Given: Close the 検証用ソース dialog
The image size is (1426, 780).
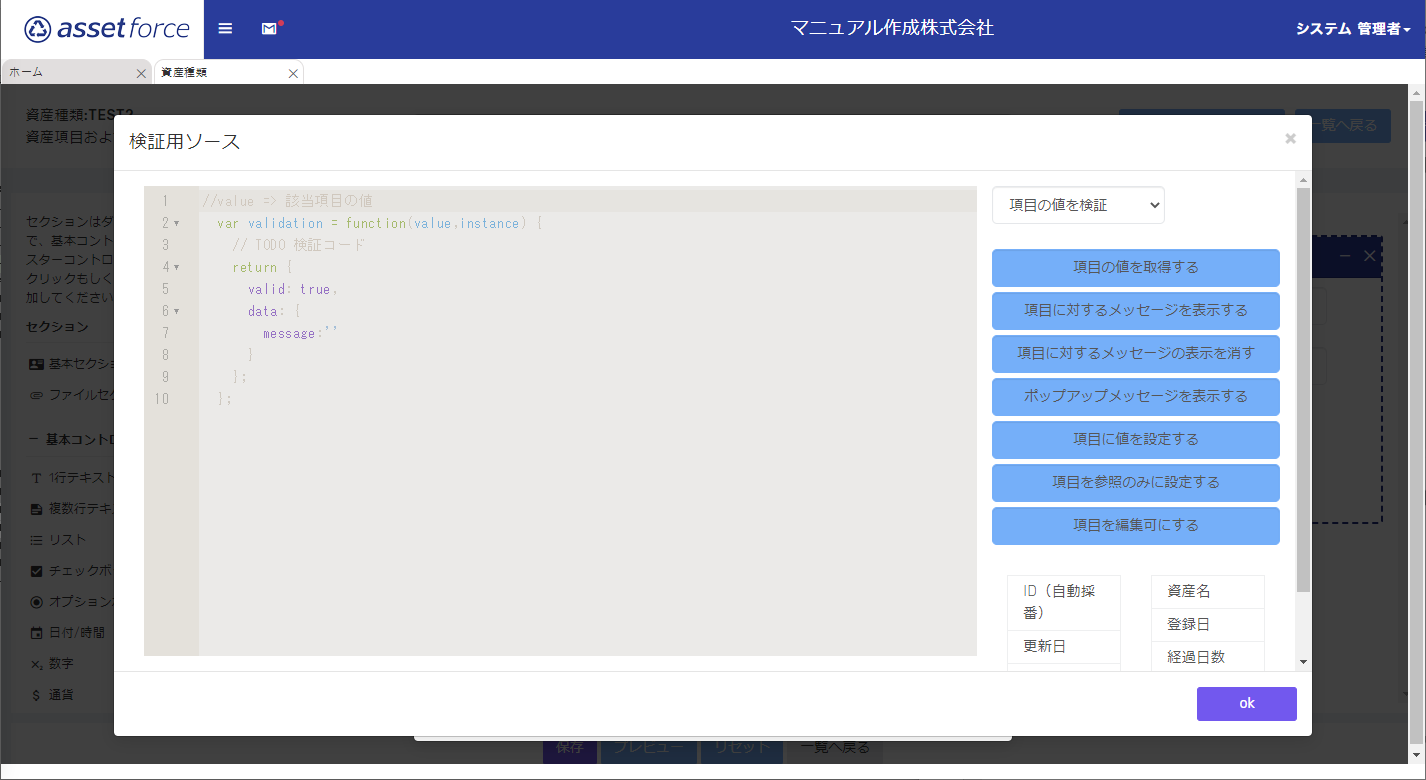Looking at the screenshot, I should tap(1290, 139).
